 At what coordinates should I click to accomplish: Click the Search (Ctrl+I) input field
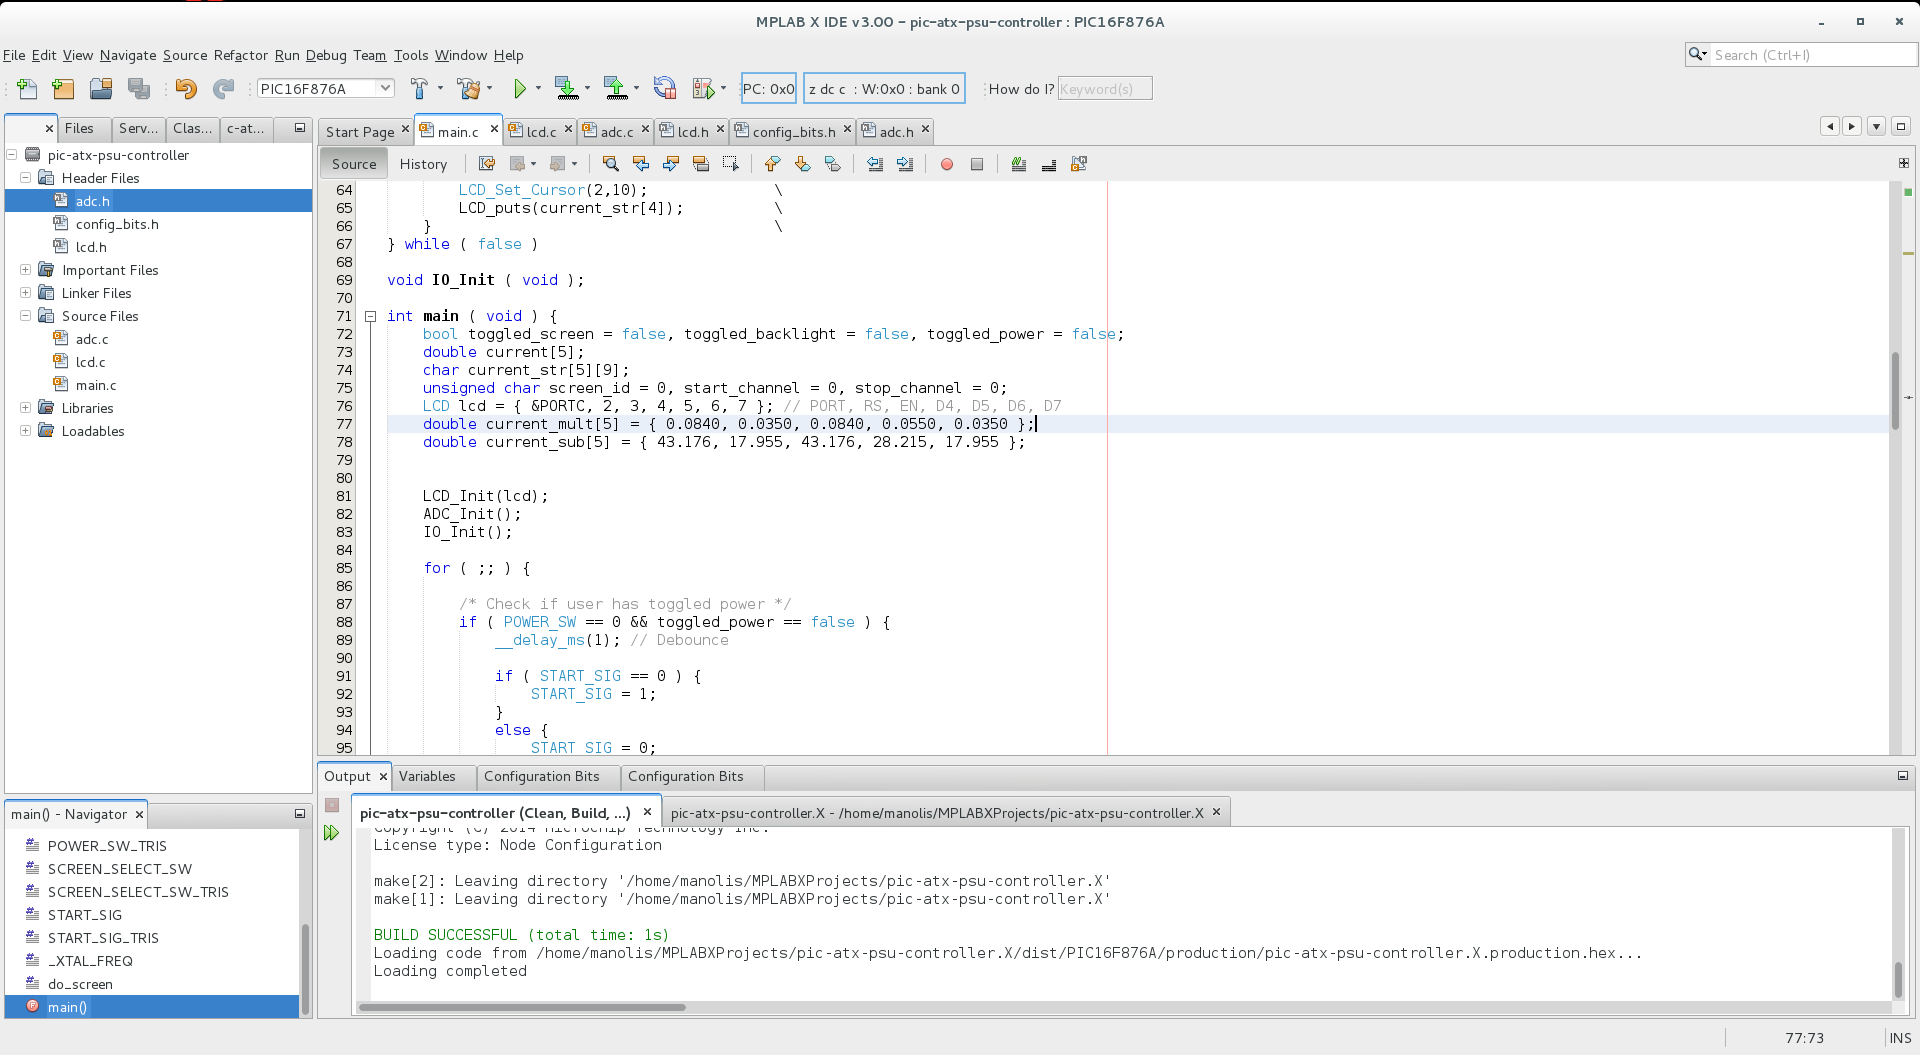point(1810,55)
